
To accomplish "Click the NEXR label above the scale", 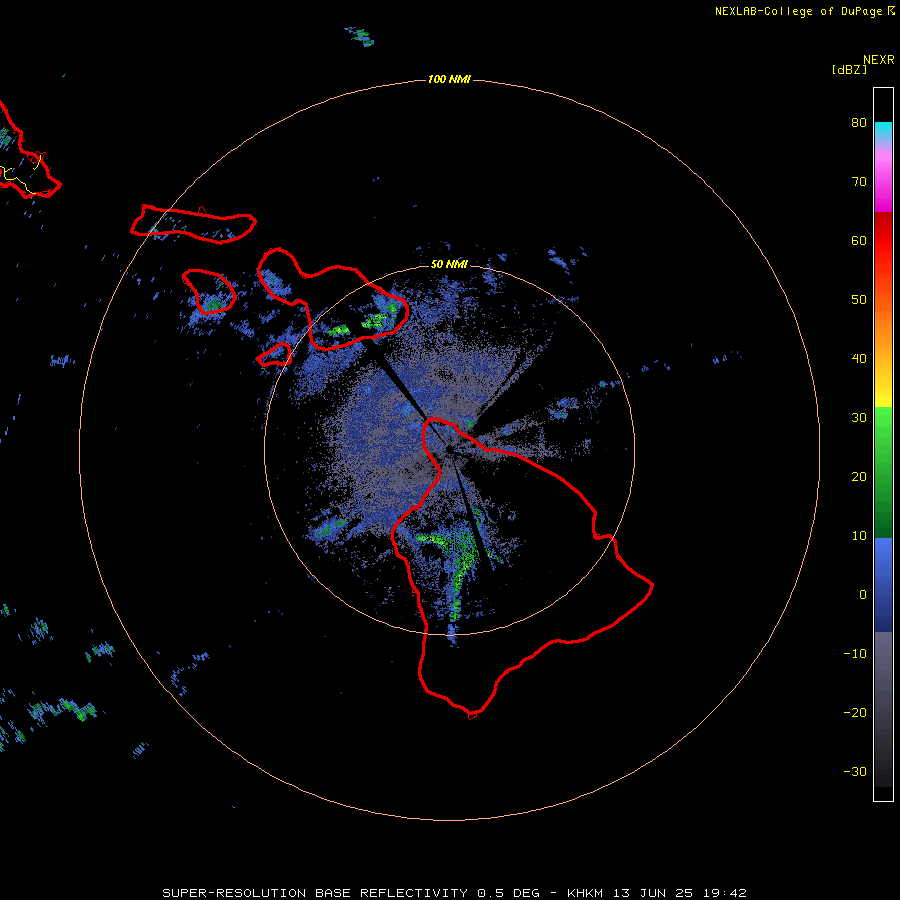I will tap(878, 60).
